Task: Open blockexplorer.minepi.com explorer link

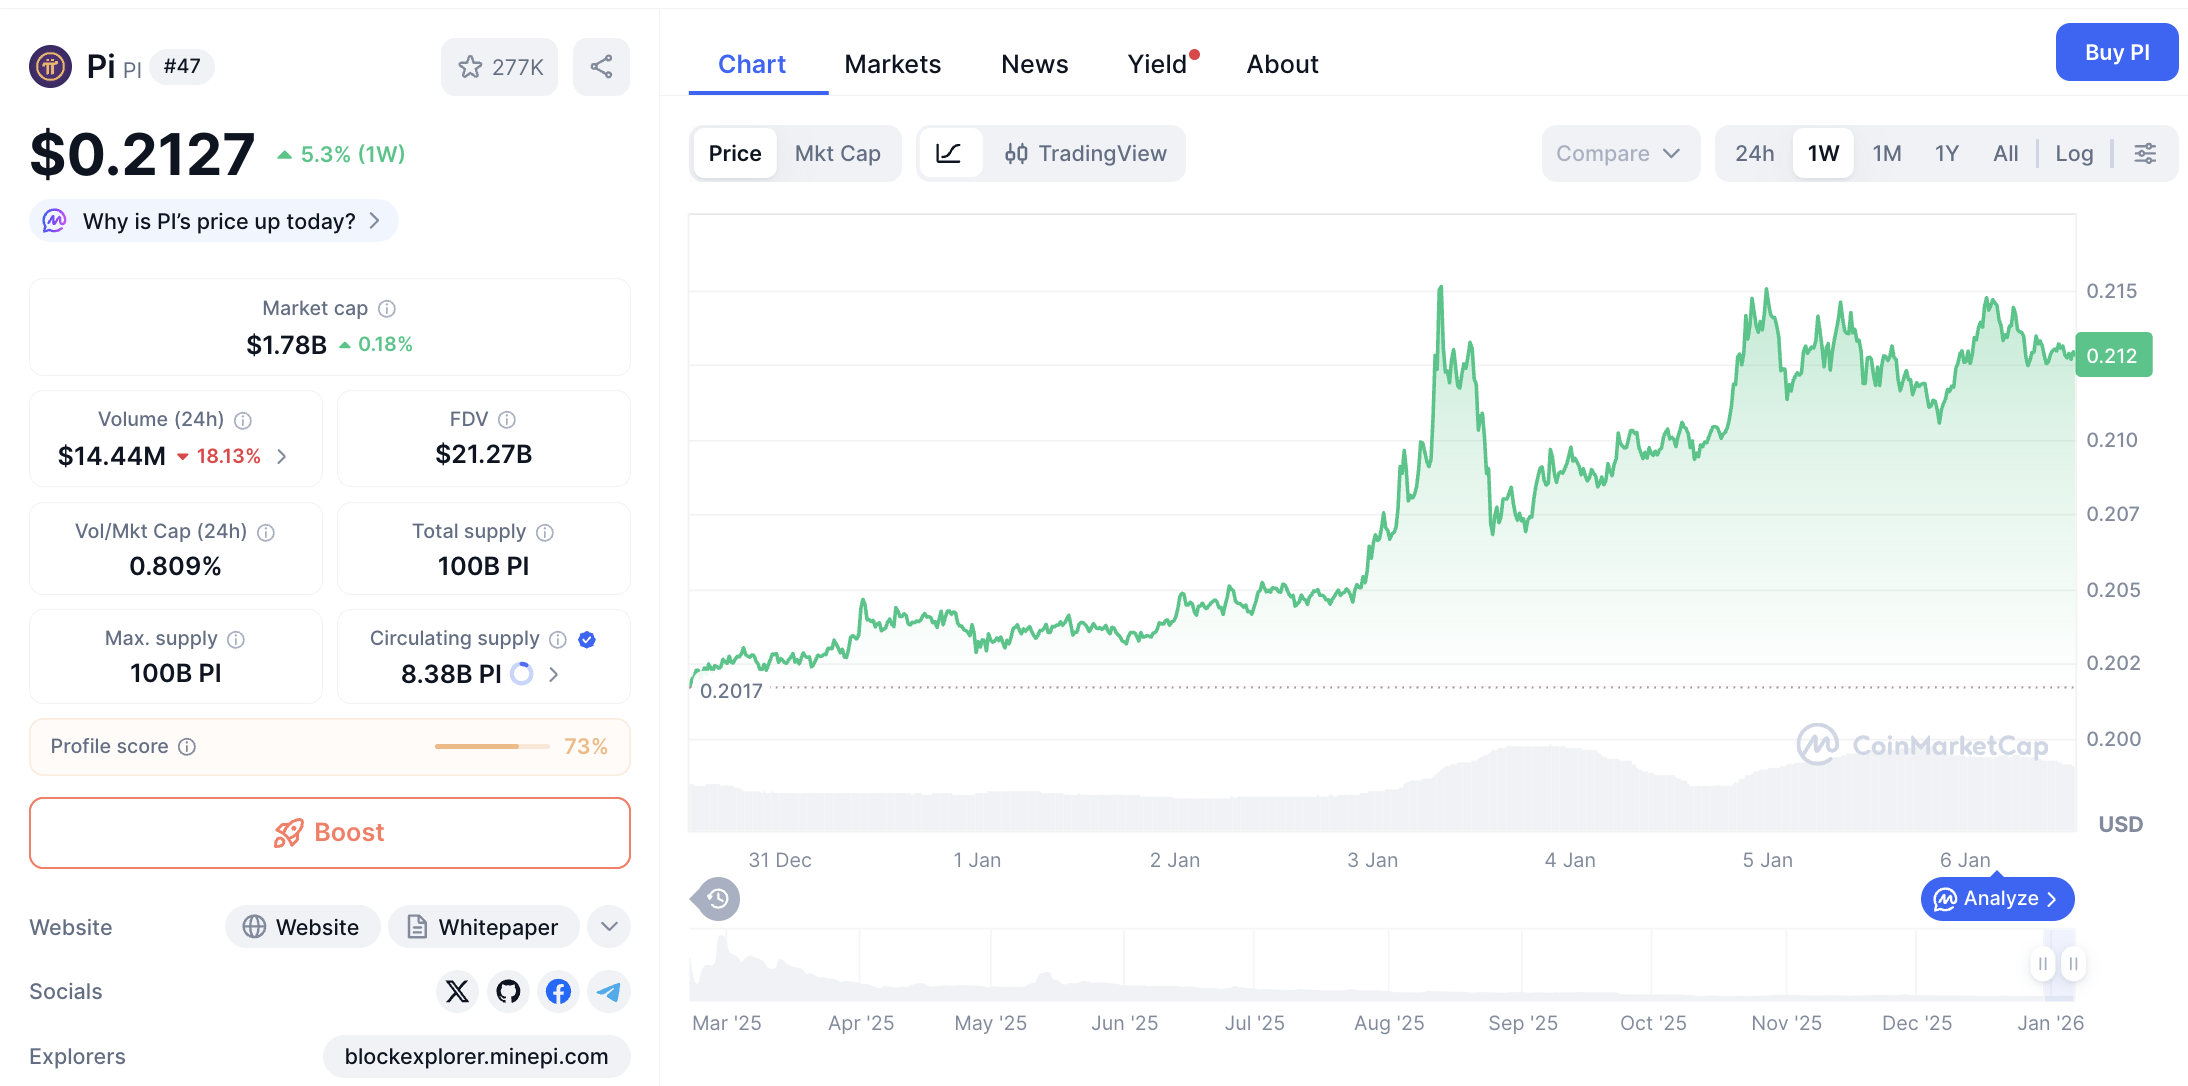Action: (476, 1056)
